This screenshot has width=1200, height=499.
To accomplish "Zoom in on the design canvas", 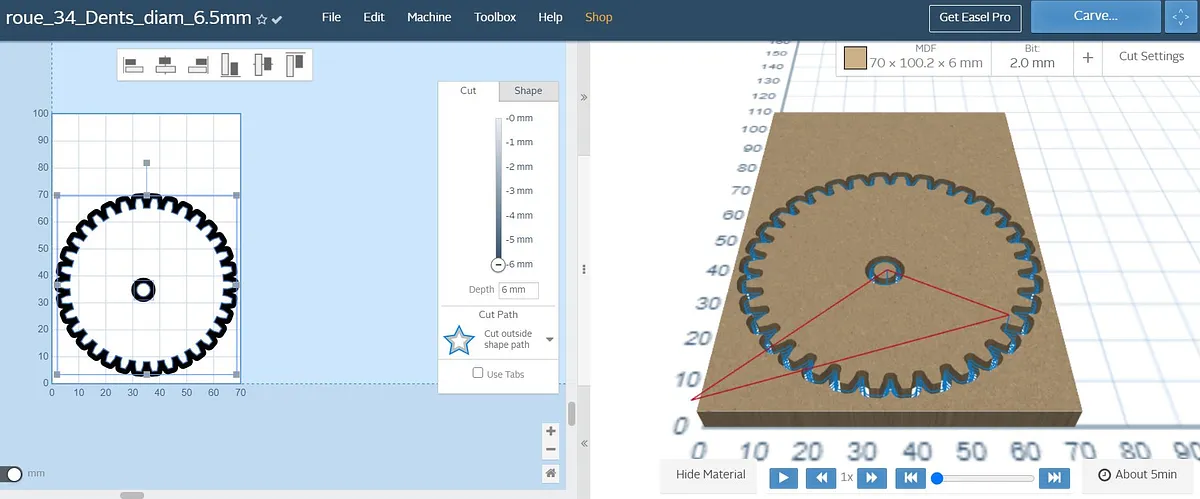I will click(550, 431).
